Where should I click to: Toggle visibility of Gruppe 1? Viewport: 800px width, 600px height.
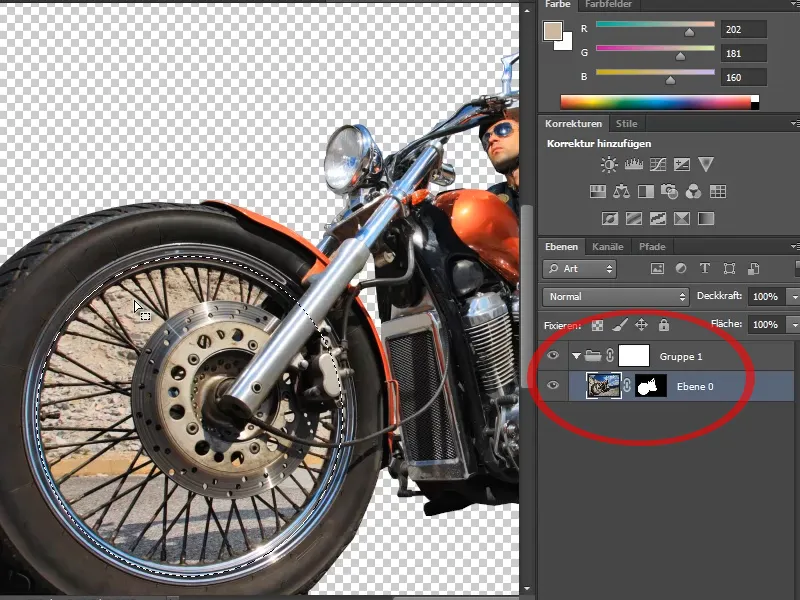click(553, 356)
